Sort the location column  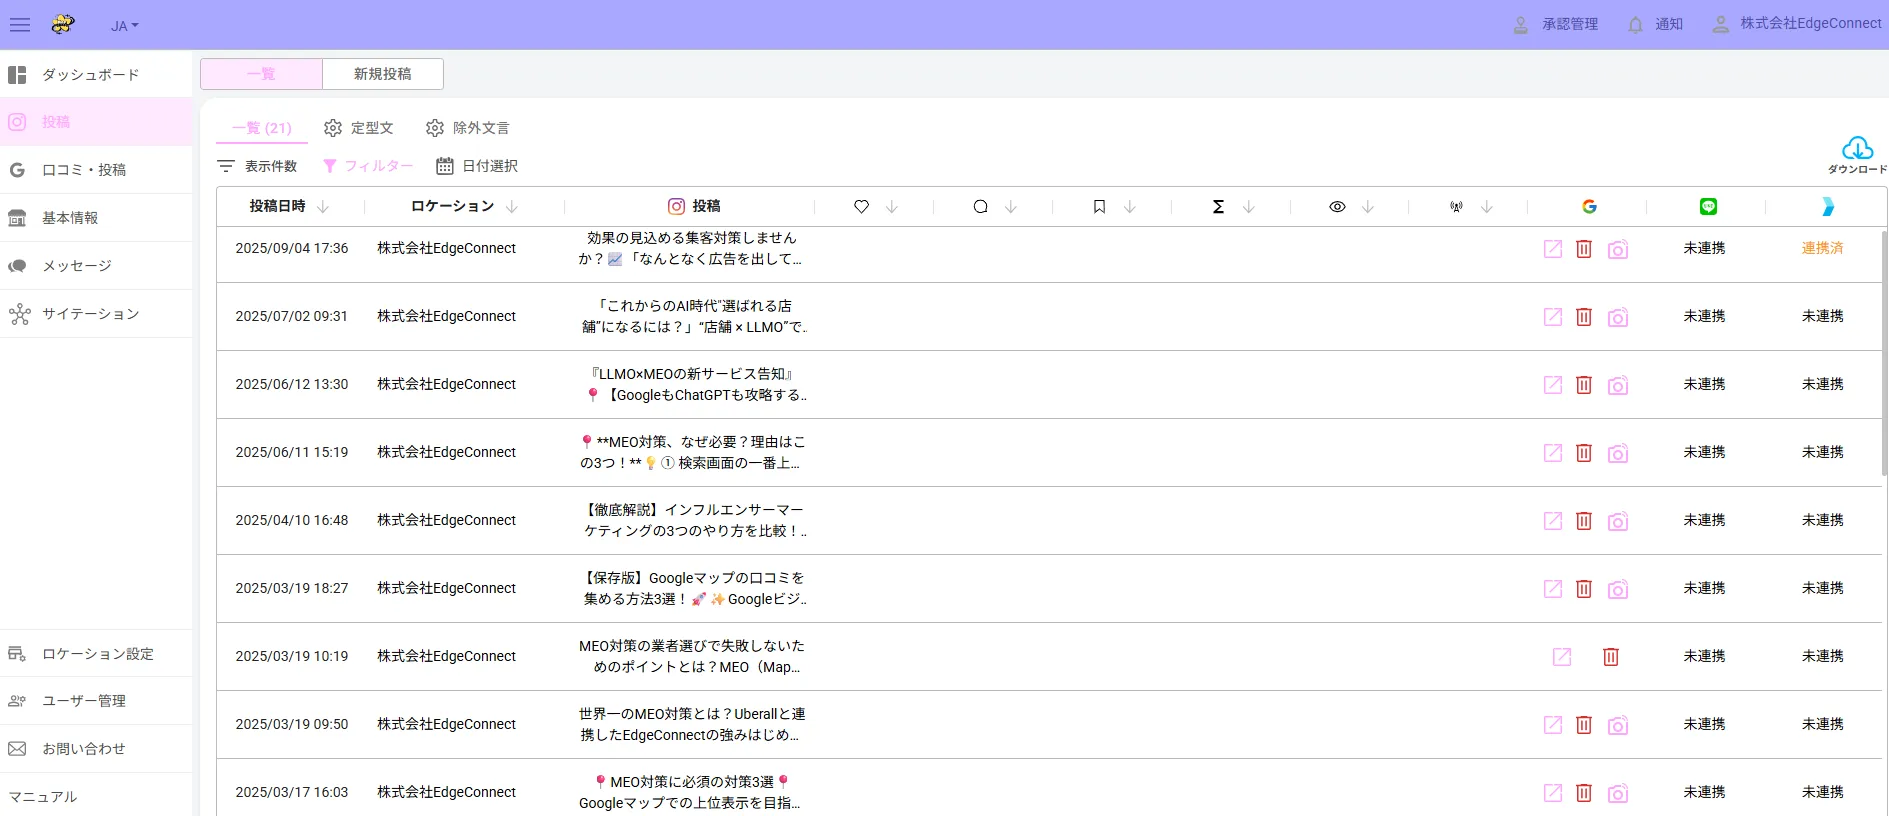pyautogui.click(x=512, y=207)
